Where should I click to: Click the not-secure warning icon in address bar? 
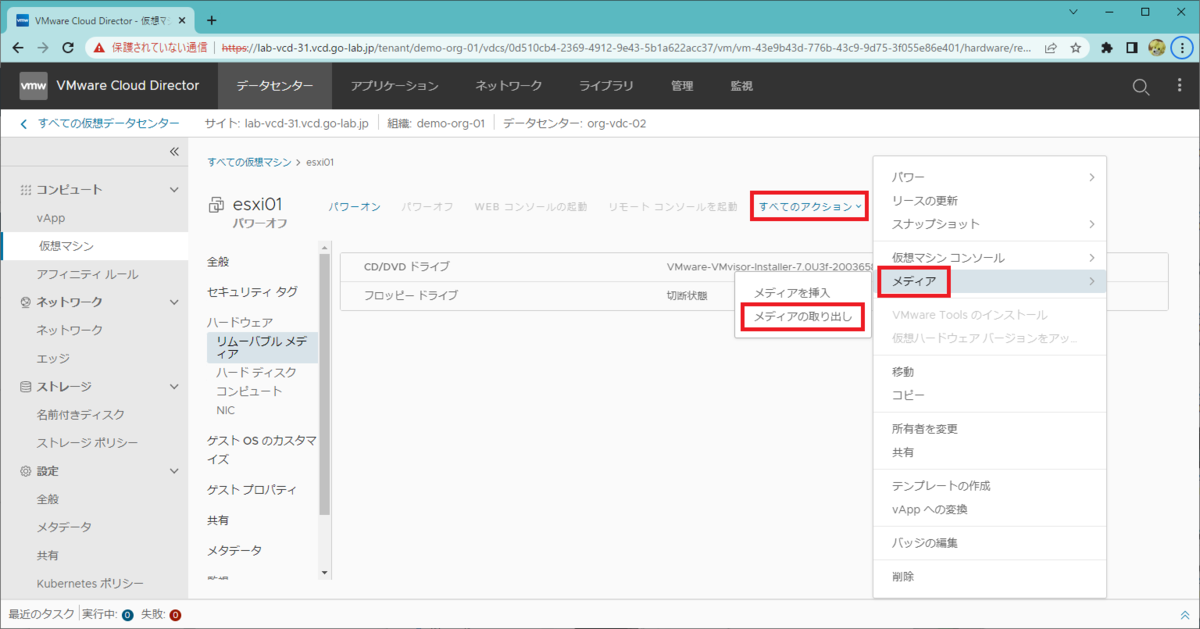point(98,47)
